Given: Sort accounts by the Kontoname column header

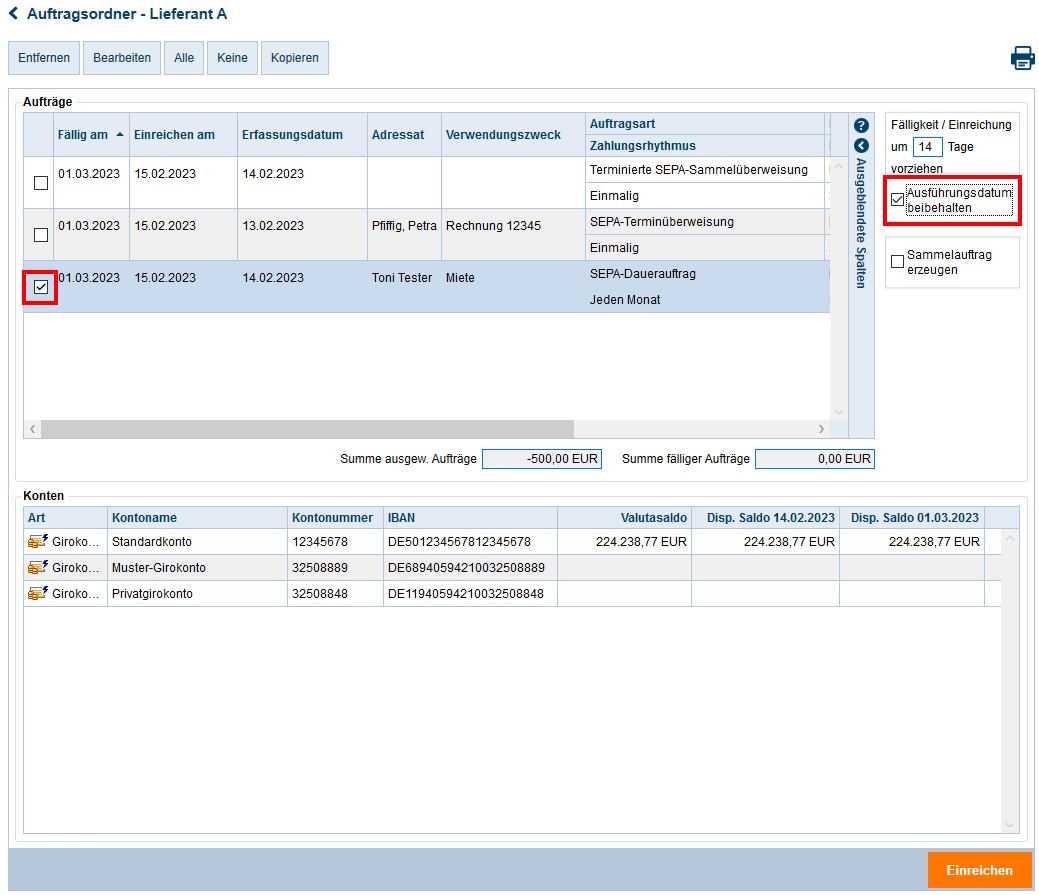Looking at the screenshot, I should [x=197, y=517].
